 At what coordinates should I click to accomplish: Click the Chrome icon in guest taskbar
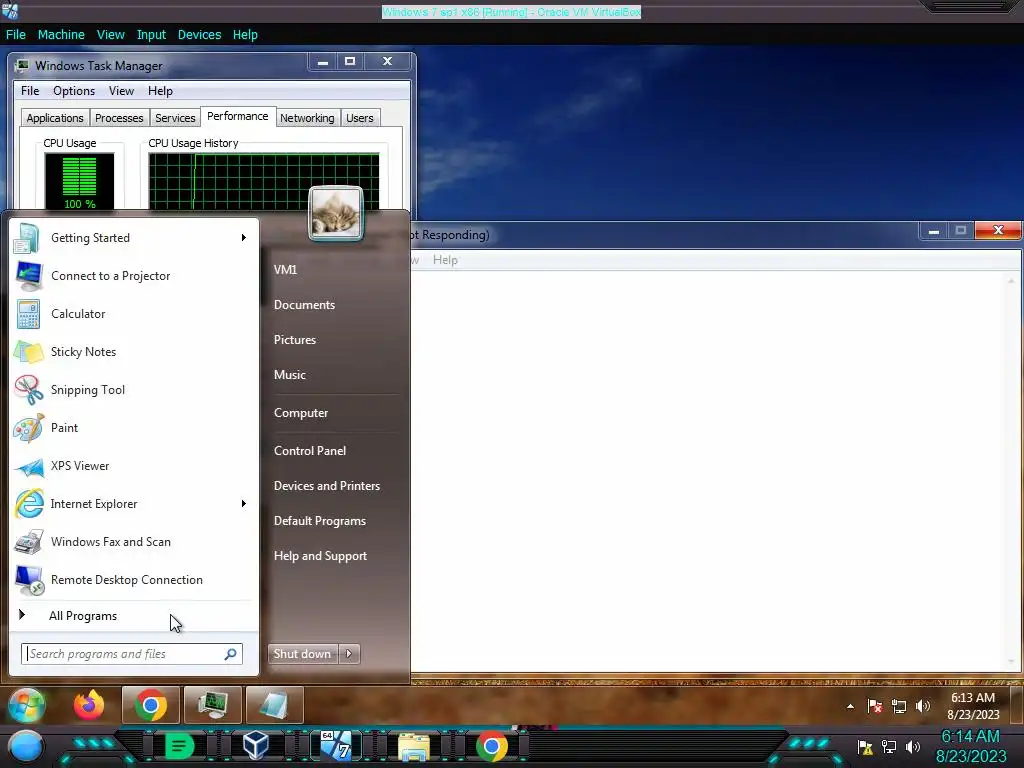[151, 705]
